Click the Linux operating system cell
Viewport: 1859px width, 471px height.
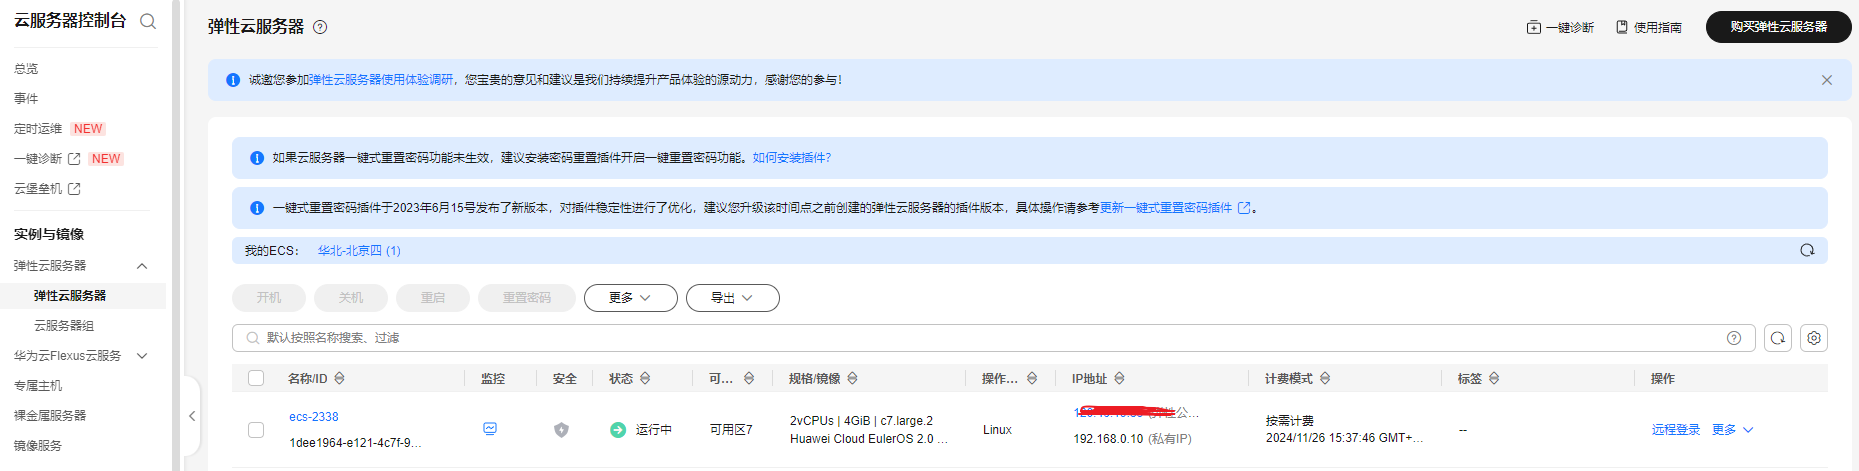pos(997,430)
